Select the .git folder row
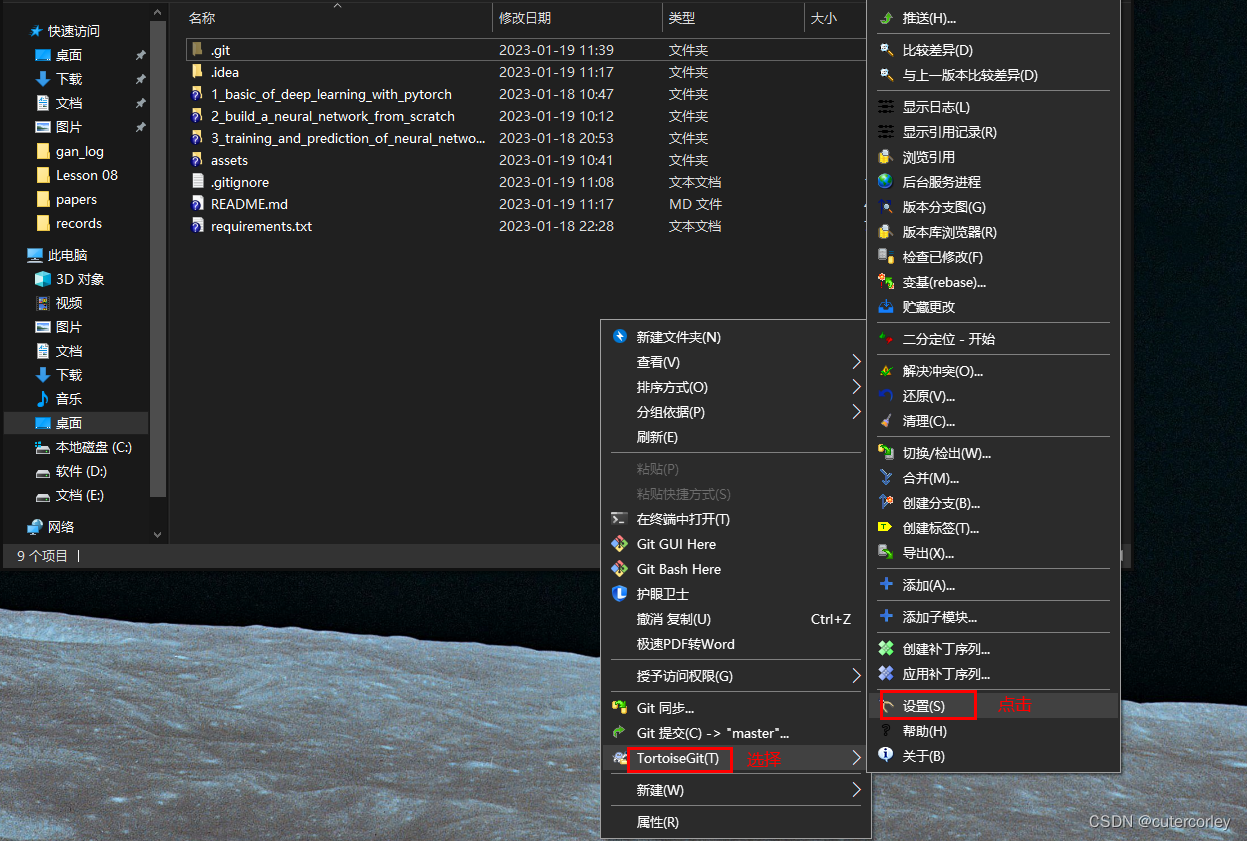 pos(526,50)
